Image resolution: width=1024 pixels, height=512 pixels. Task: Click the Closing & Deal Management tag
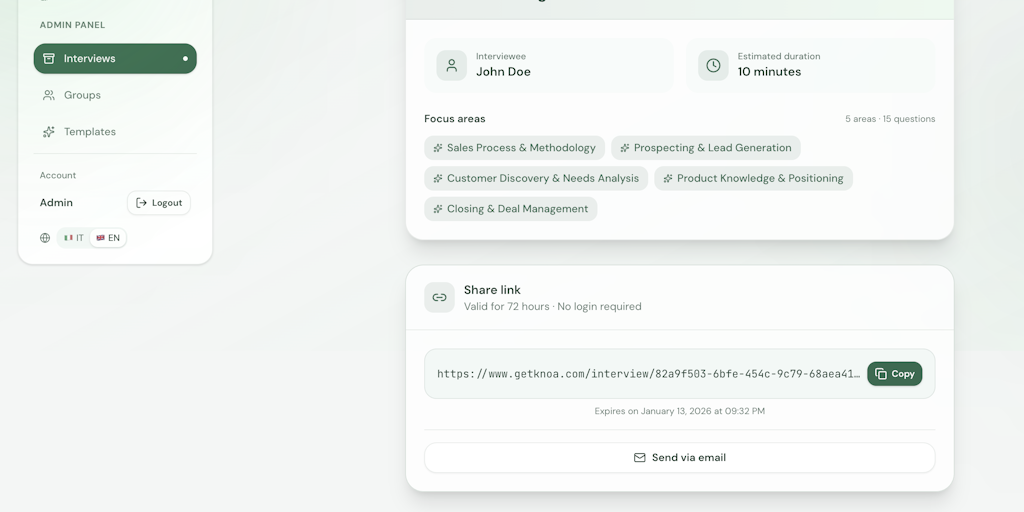pos(510,209)
